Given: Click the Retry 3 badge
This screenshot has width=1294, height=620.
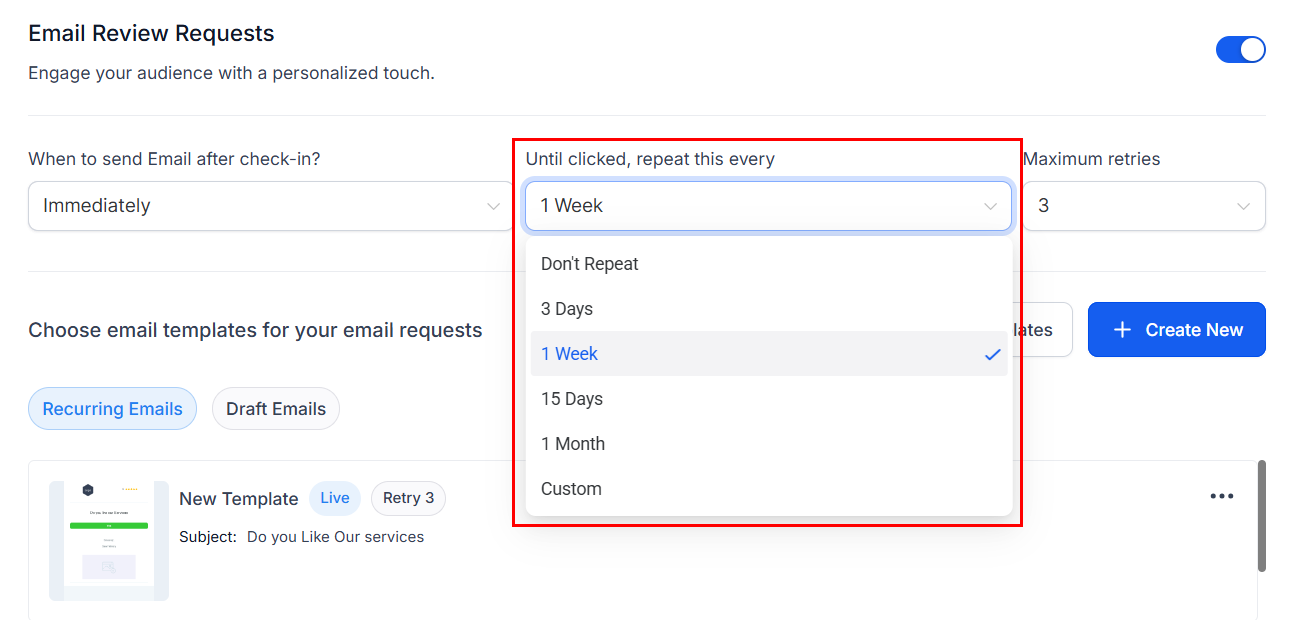Looking at the screenshot, I should click(408, 498).
